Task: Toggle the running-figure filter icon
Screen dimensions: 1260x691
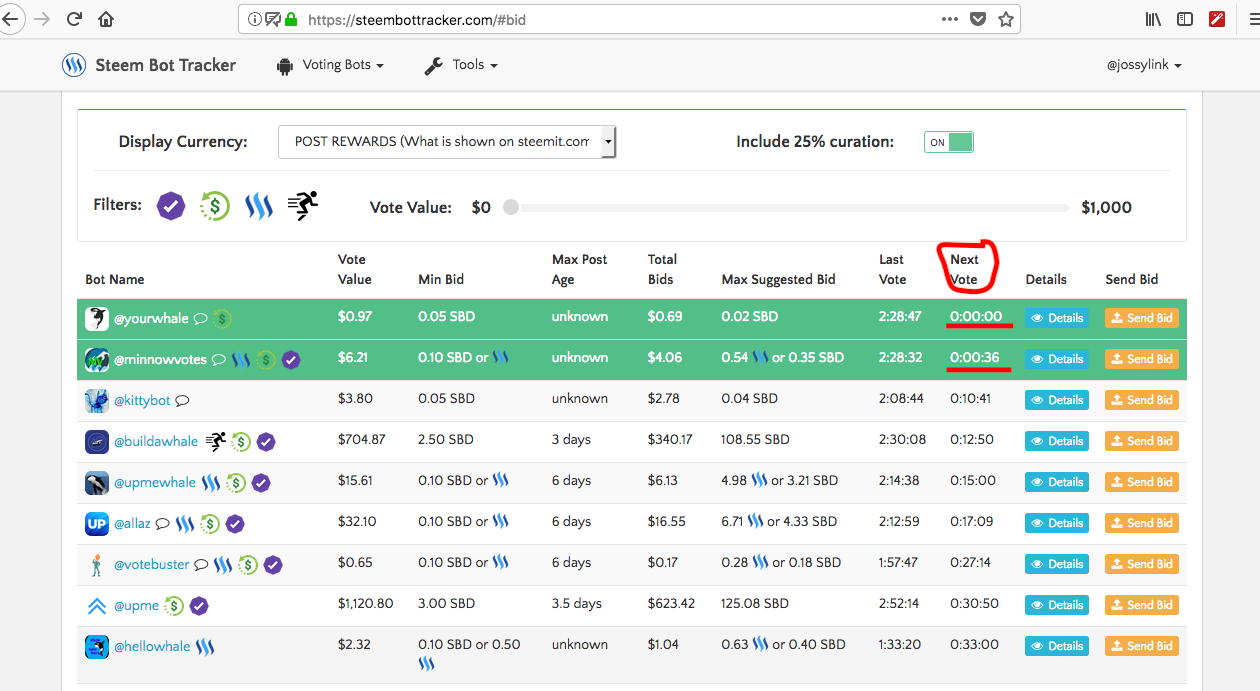Action: (302, 206)
